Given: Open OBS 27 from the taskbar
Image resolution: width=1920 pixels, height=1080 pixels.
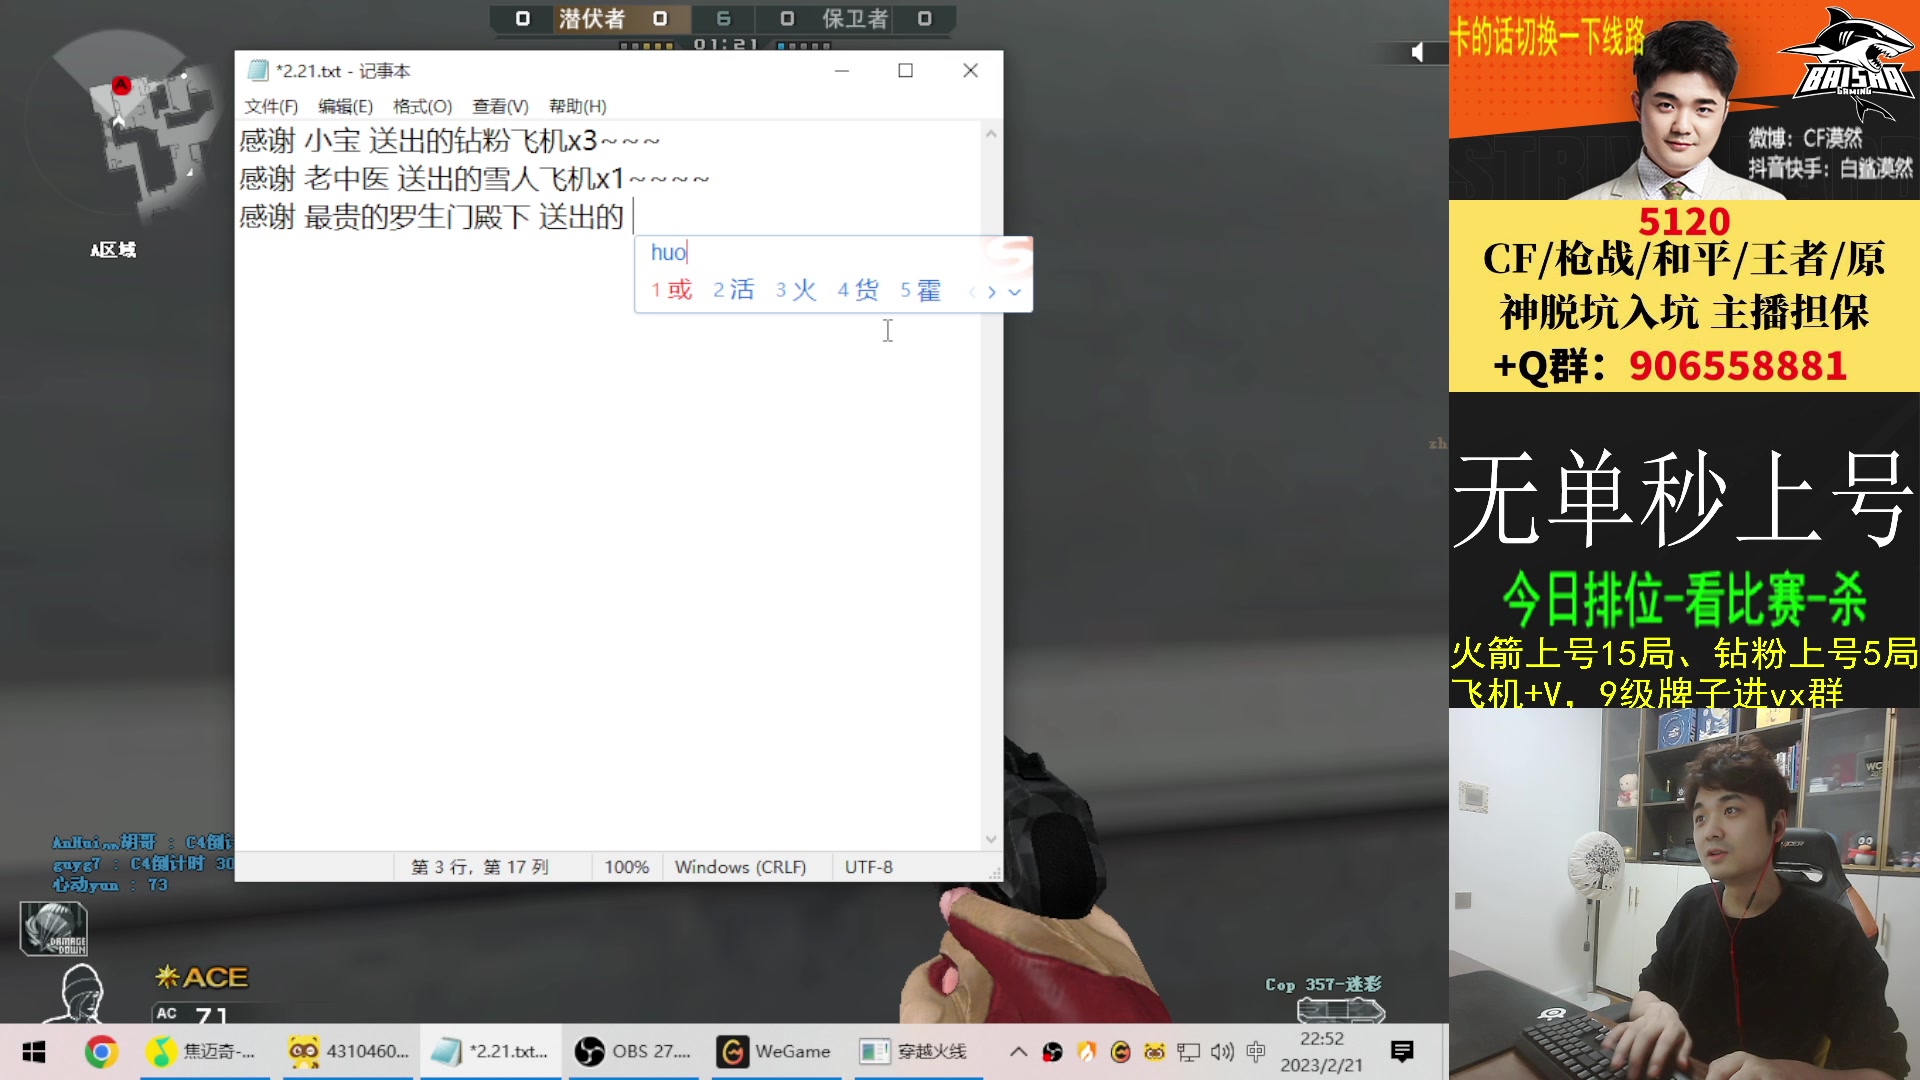Looking at the screenshot, I should tap(633, 1052).
